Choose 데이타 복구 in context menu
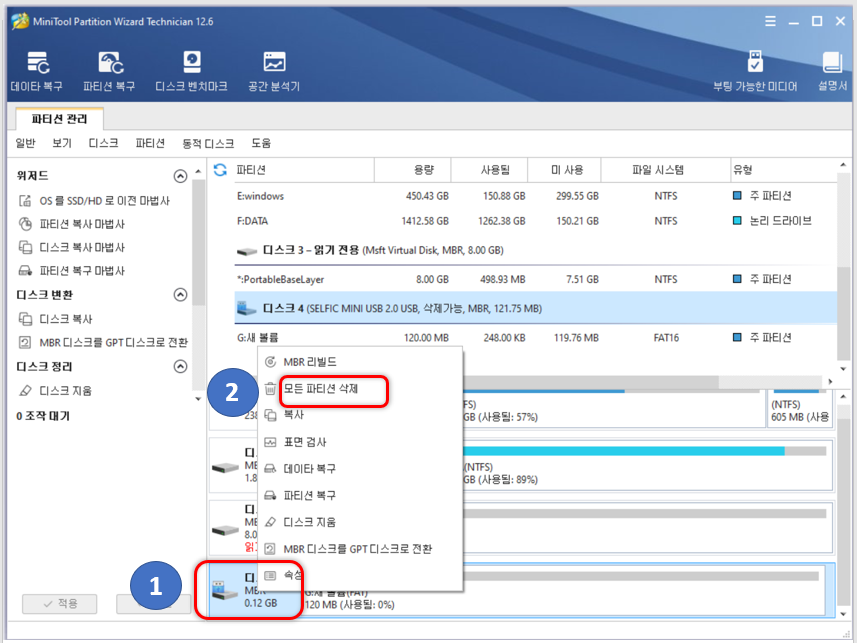The image size is (857, 643). point(361,469)
